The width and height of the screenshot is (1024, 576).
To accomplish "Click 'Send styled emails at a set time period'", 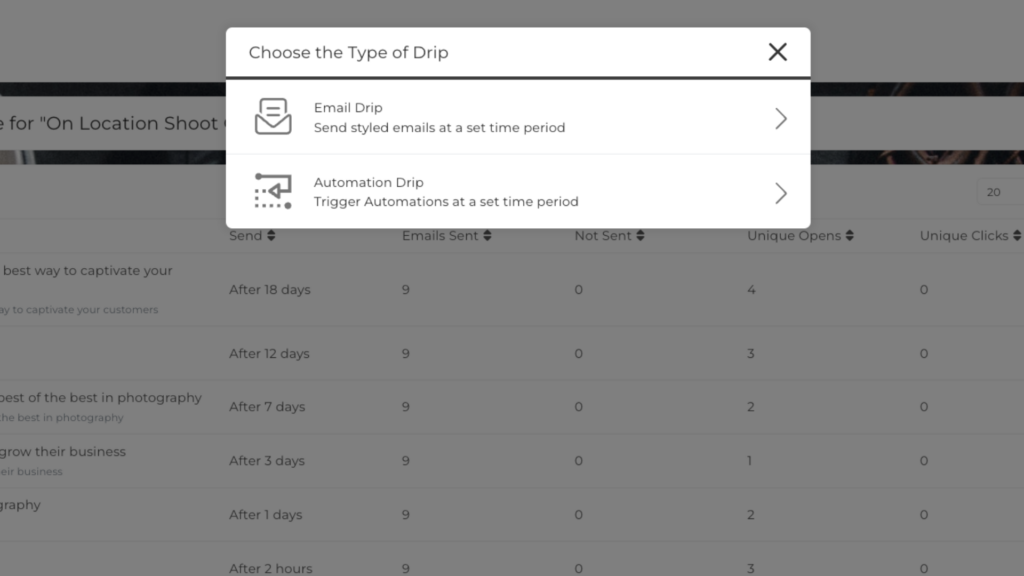I will (440, 127).
